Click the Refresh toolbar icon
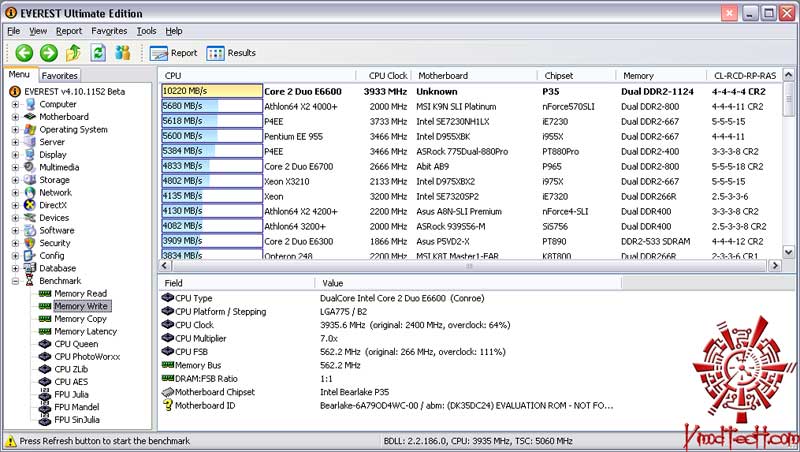This screenshot has height=452, width=800. (x=98, y=53)
